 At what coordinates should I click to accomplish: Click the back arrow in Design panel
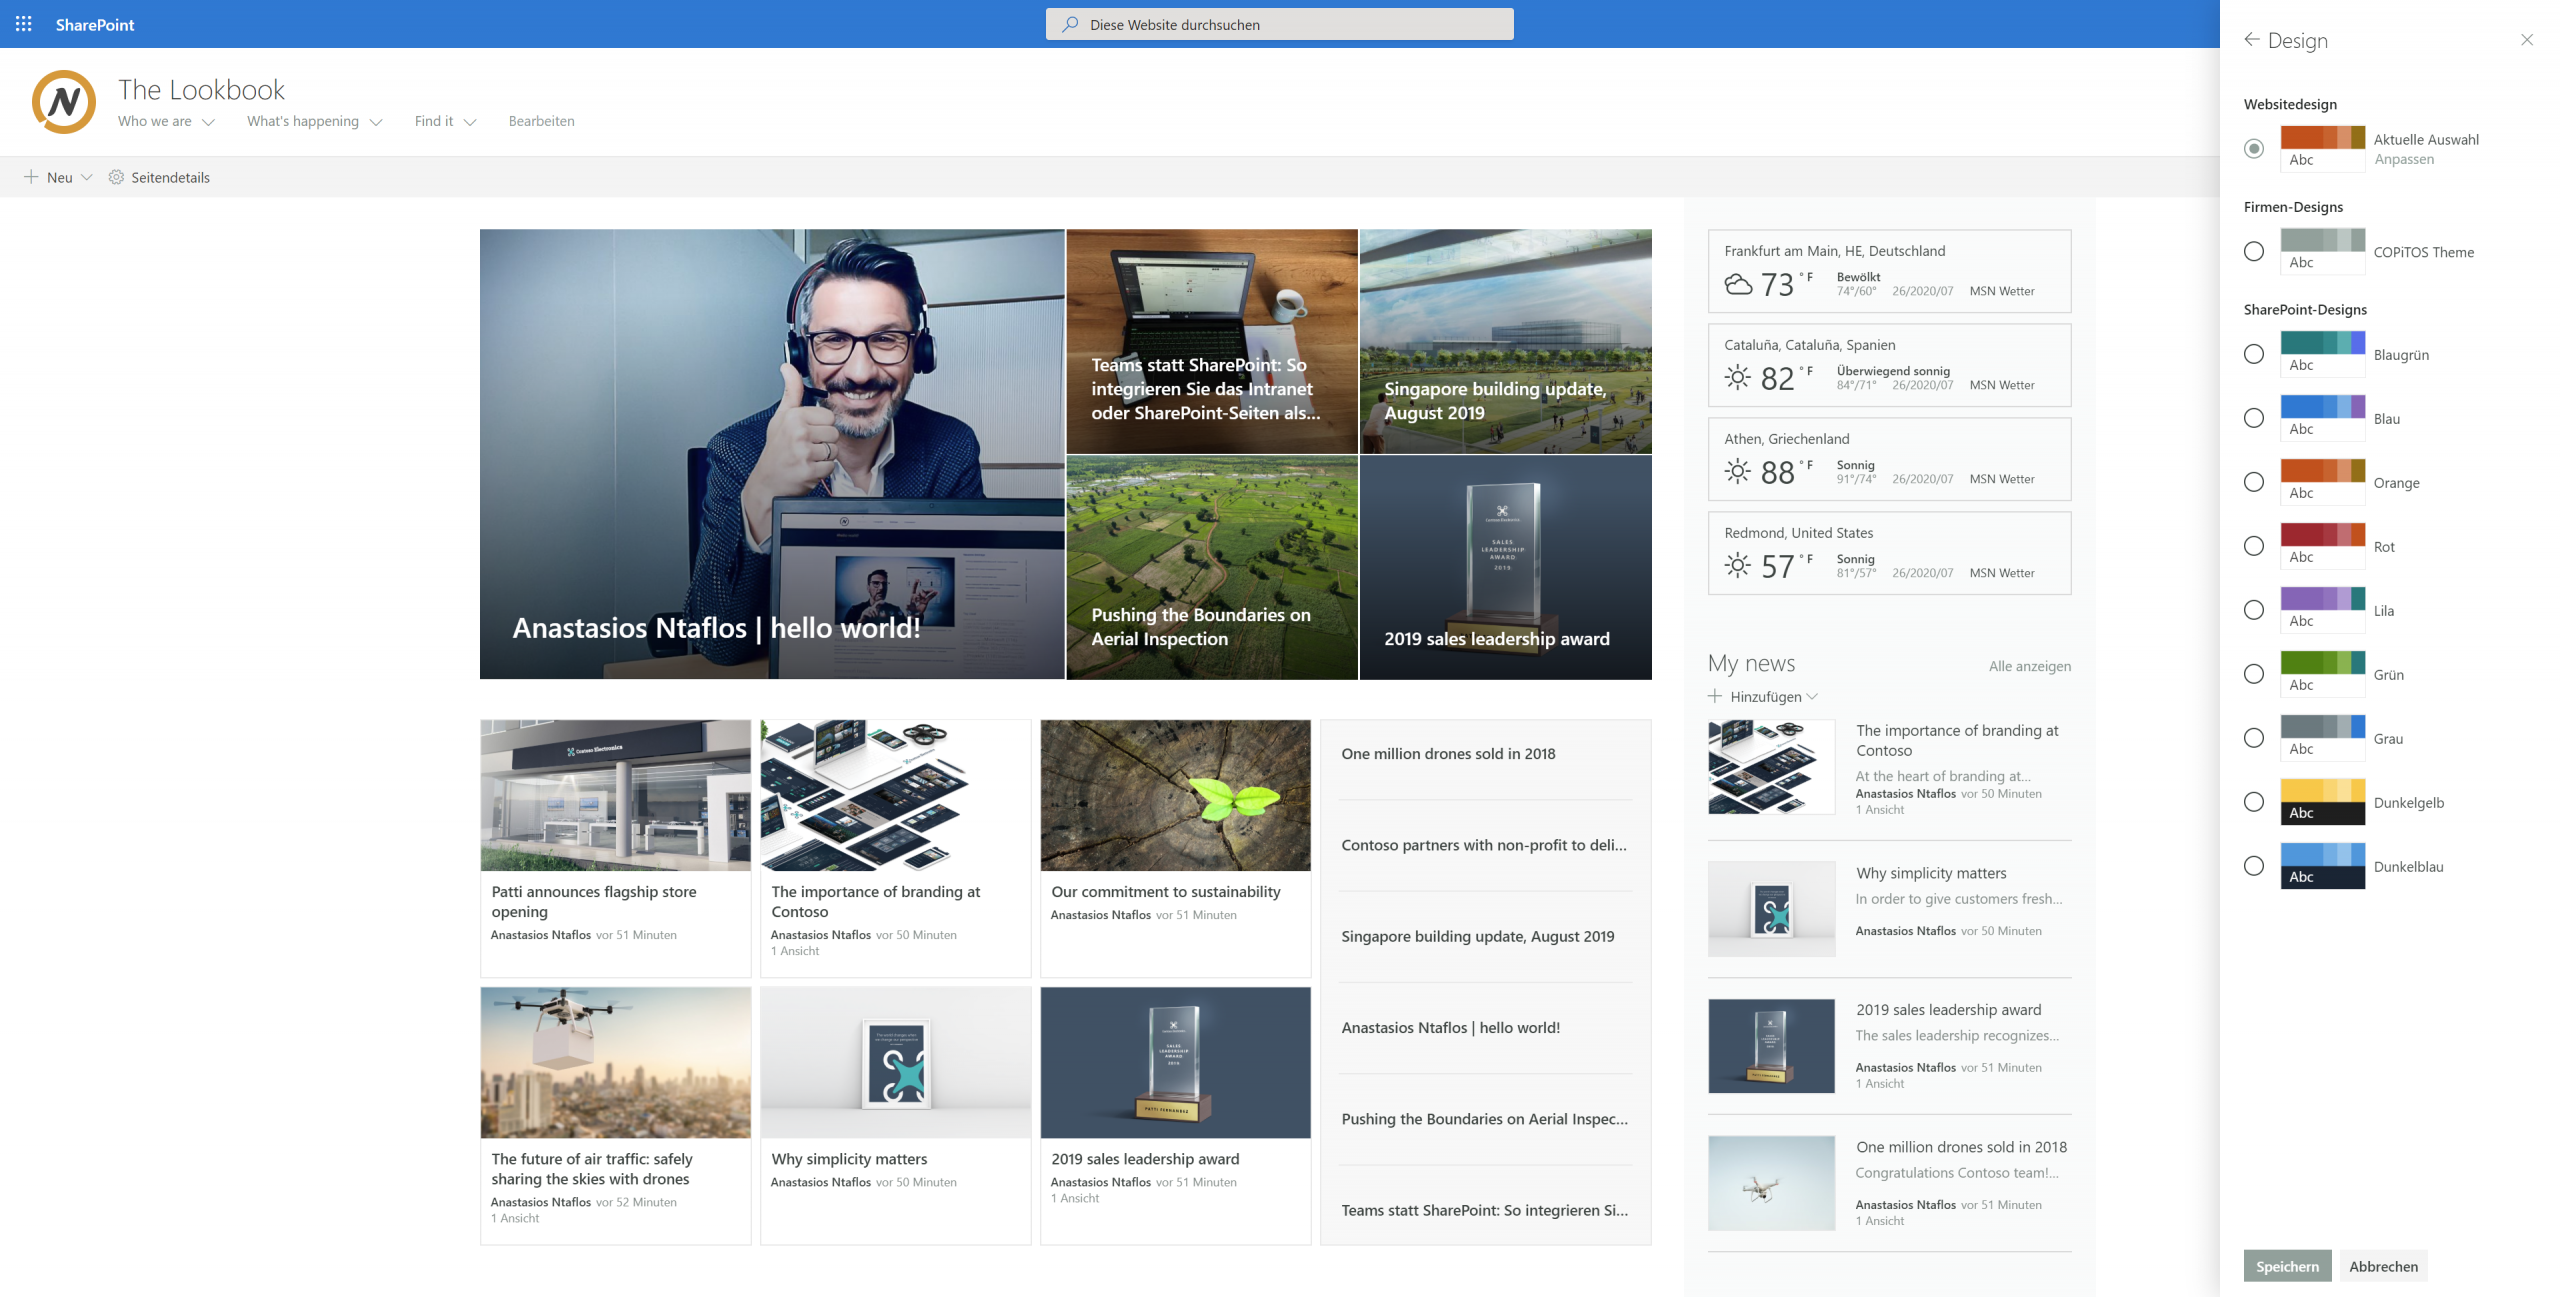point(2253,39)
